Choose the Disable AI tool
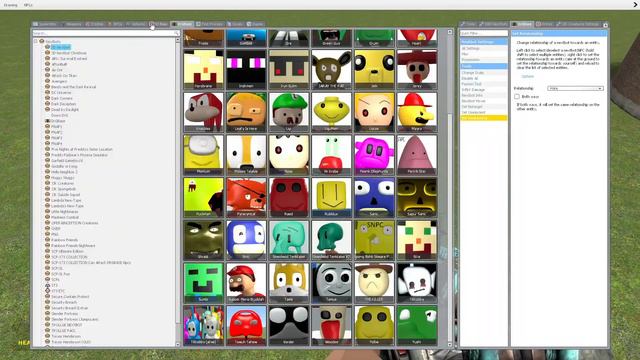The height and width of the screenshot is (360, 640). (x=484, y=78)
